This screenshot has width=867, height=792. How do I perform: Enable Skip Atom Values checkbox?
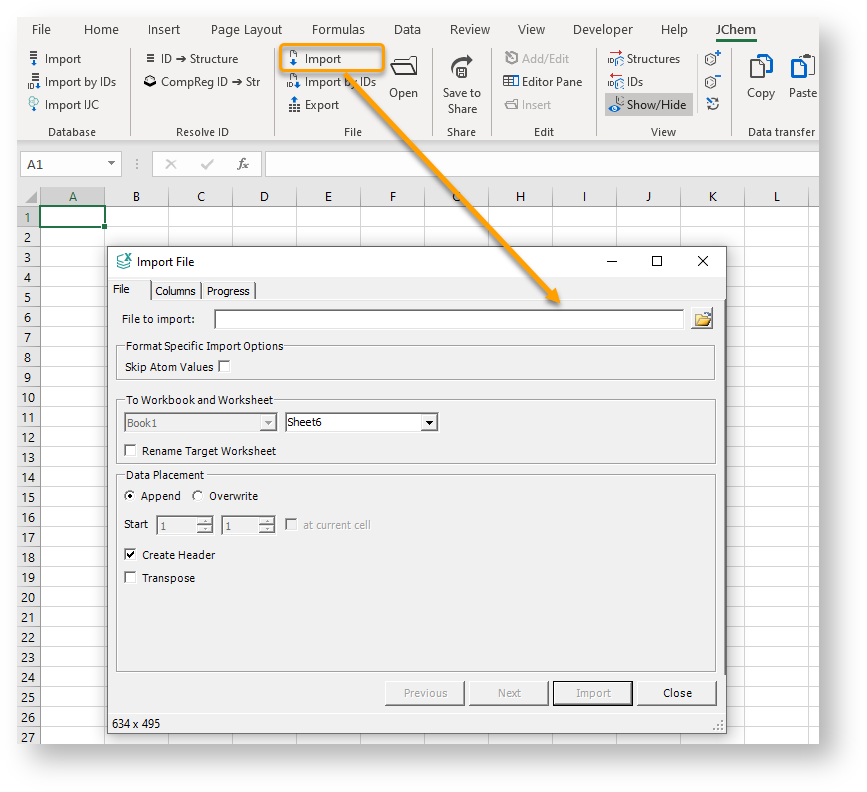click(x=224, y=367)
